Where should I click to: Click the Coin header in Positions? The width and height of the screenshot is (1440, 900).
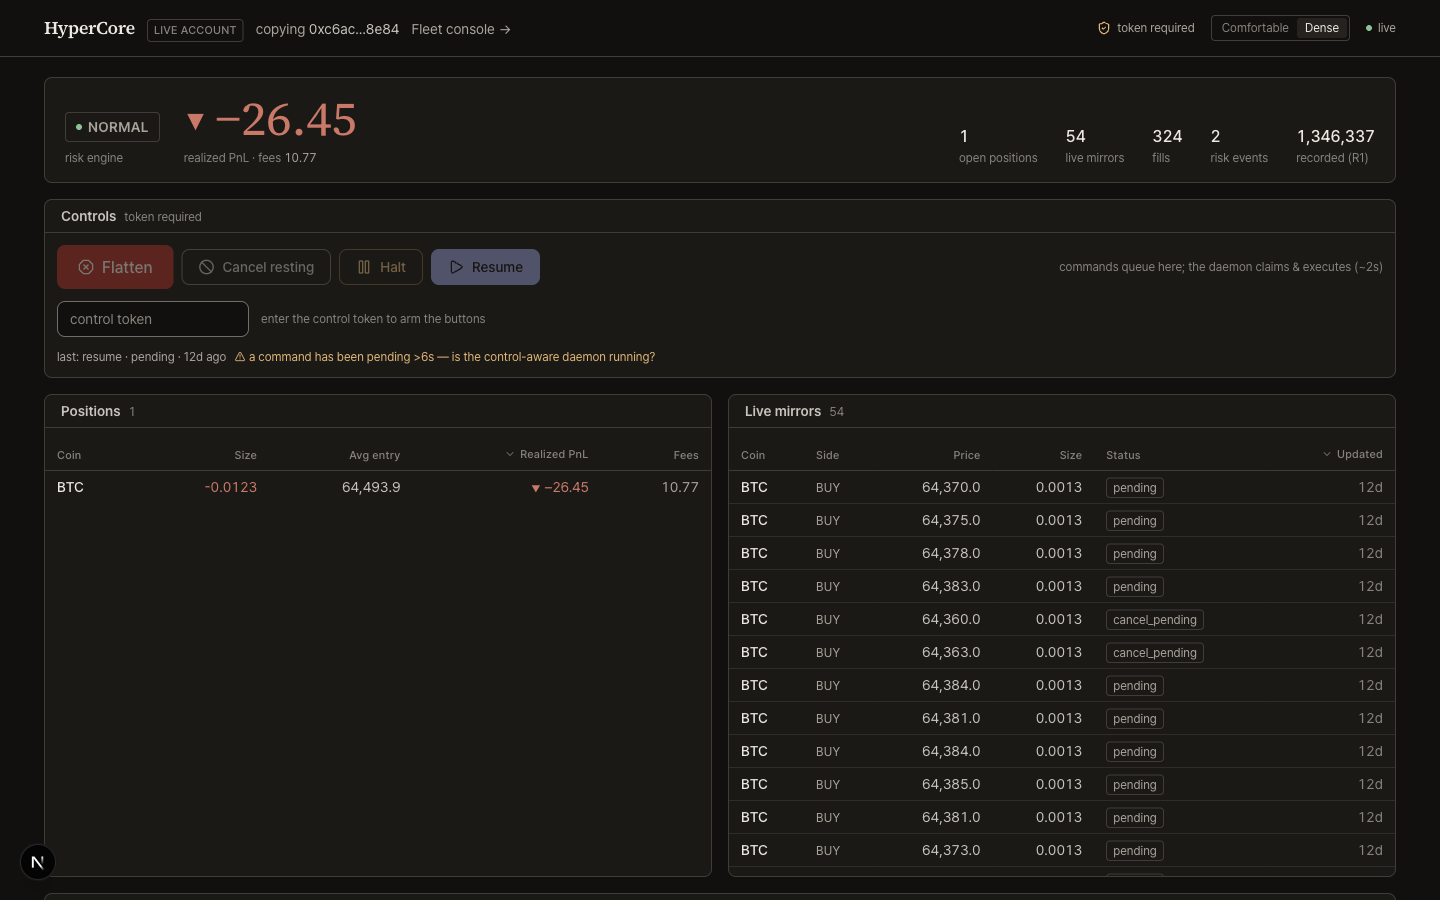point(69,455)
